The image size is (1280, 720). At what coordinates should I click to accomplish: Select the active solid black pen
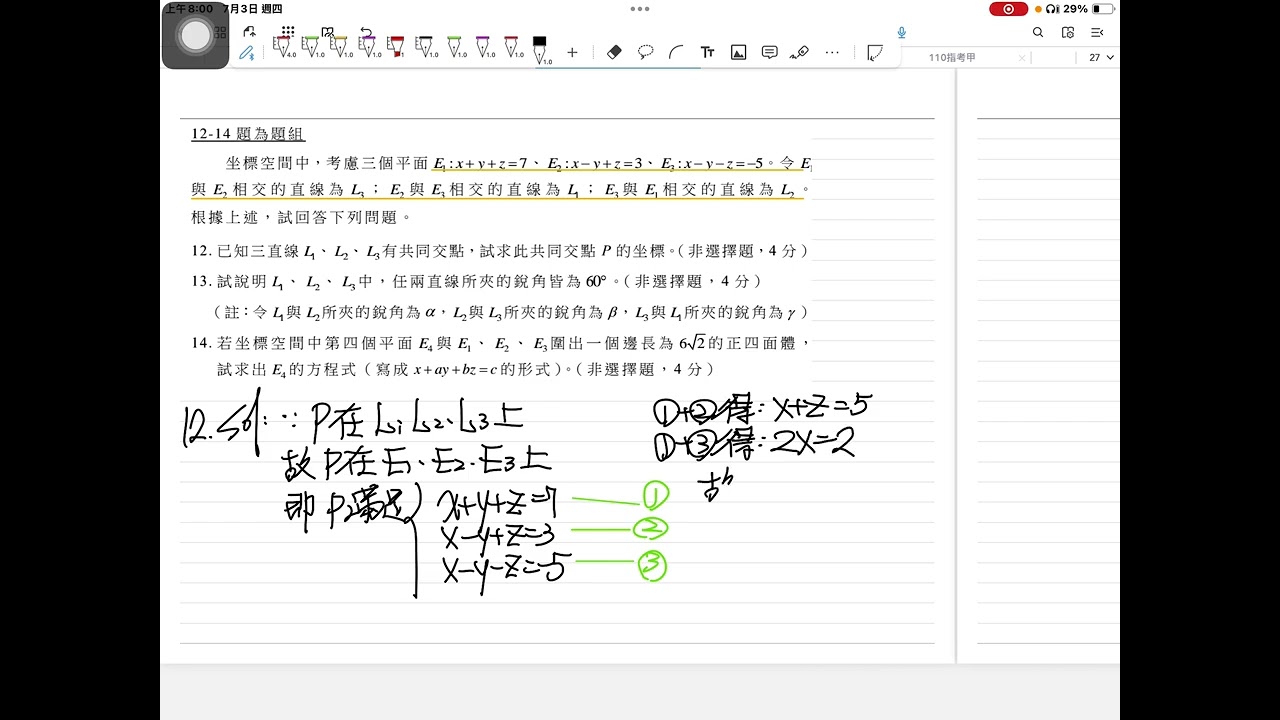[x=541, y=51]
